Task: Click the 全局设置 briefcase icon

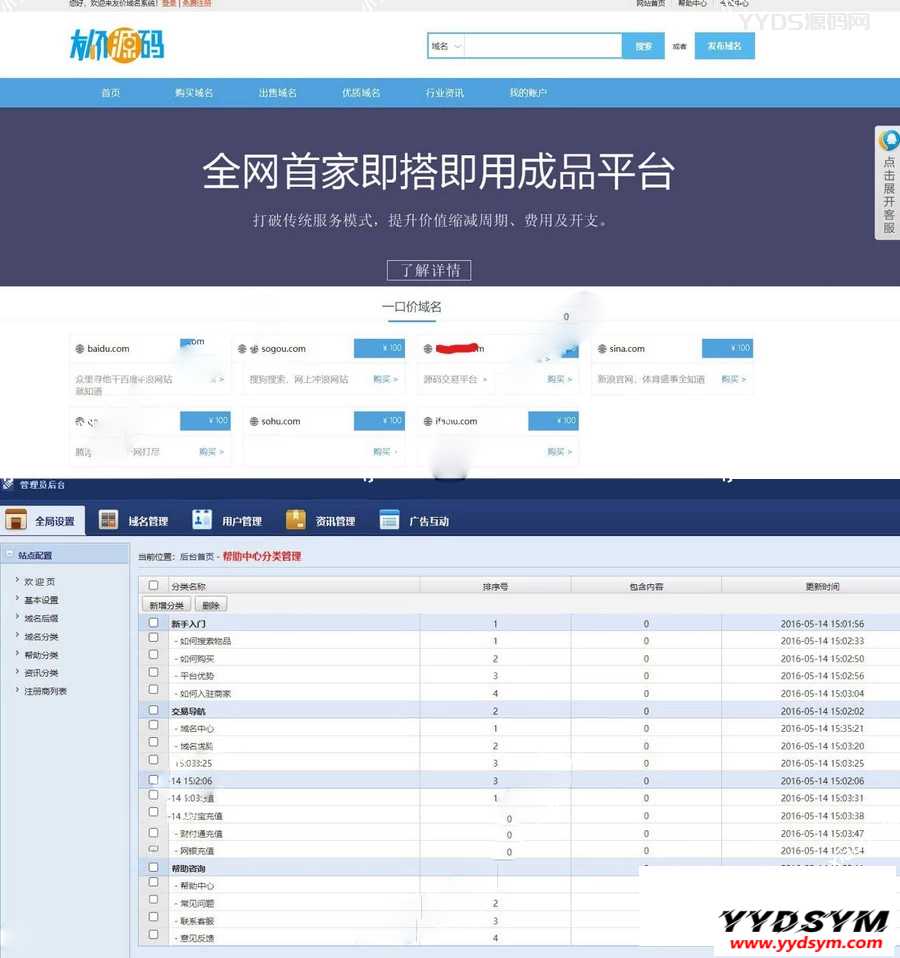Action: click(16, 520)
